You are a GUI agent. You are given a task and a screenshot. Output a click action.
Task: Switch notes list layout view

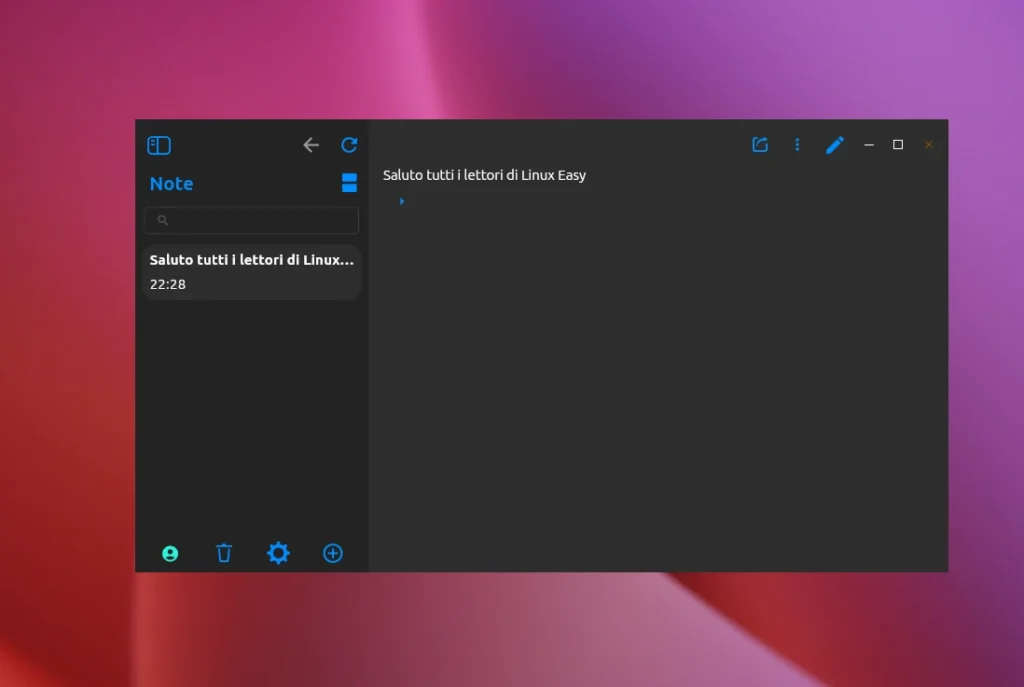tap(349, 182)
